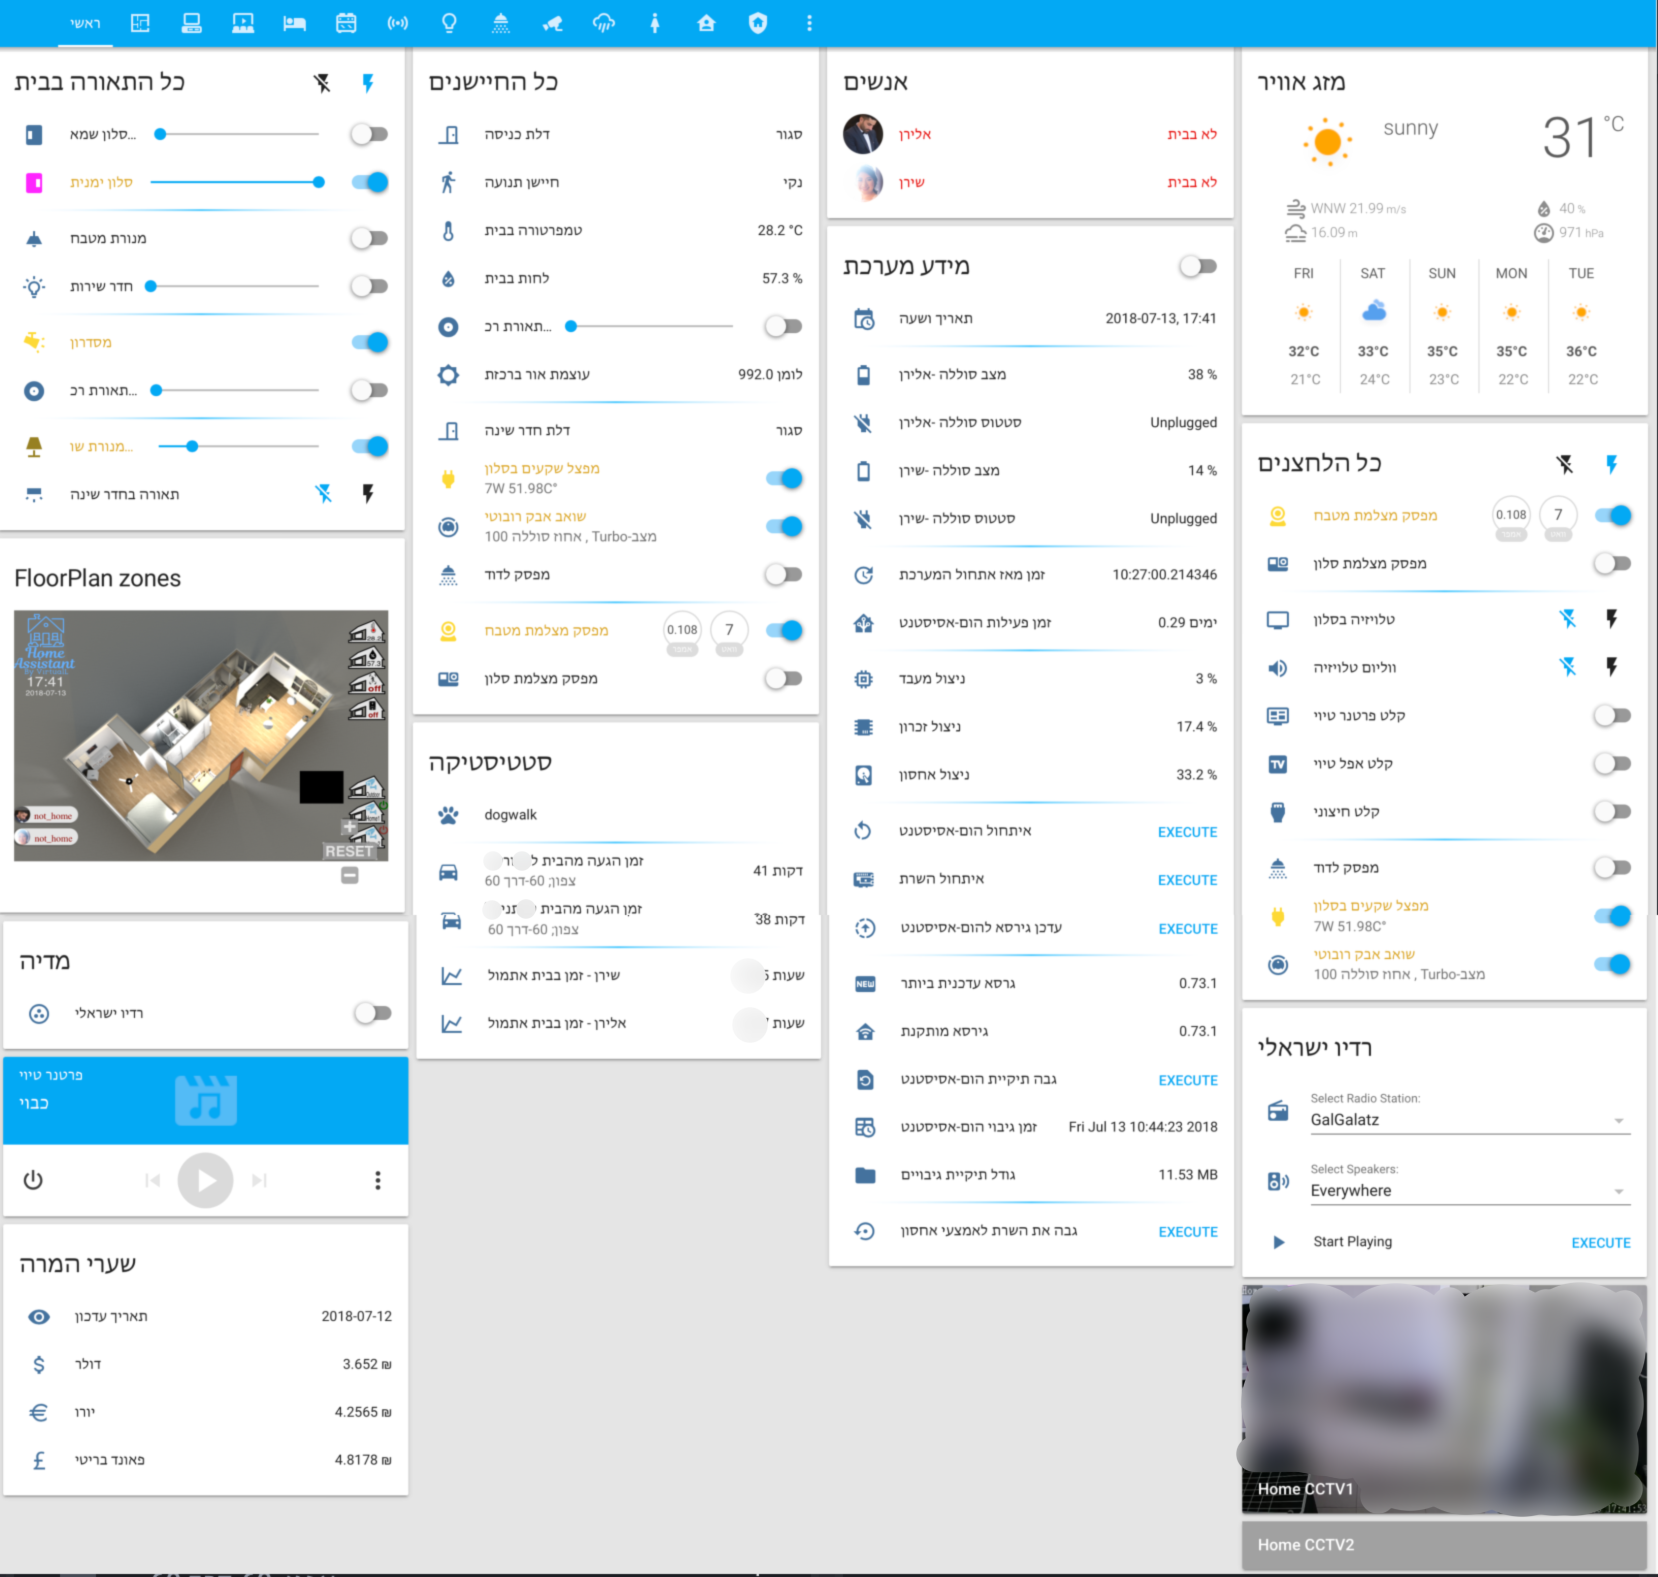Execute עדכן גירסא להום-אסיסטנט update
Image resolution: width=1658 pixels, height=1577 pixels.
[1188, 929]
